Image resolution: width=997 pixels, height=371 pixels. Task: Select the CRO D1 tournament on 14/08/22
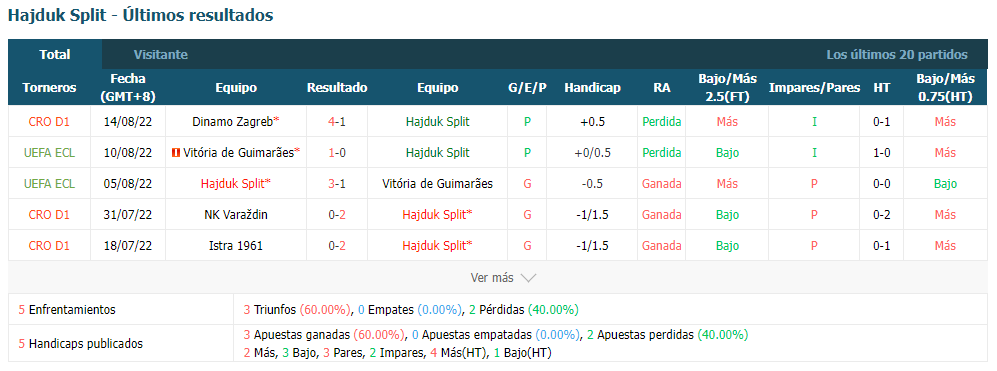tap(49, 122)
